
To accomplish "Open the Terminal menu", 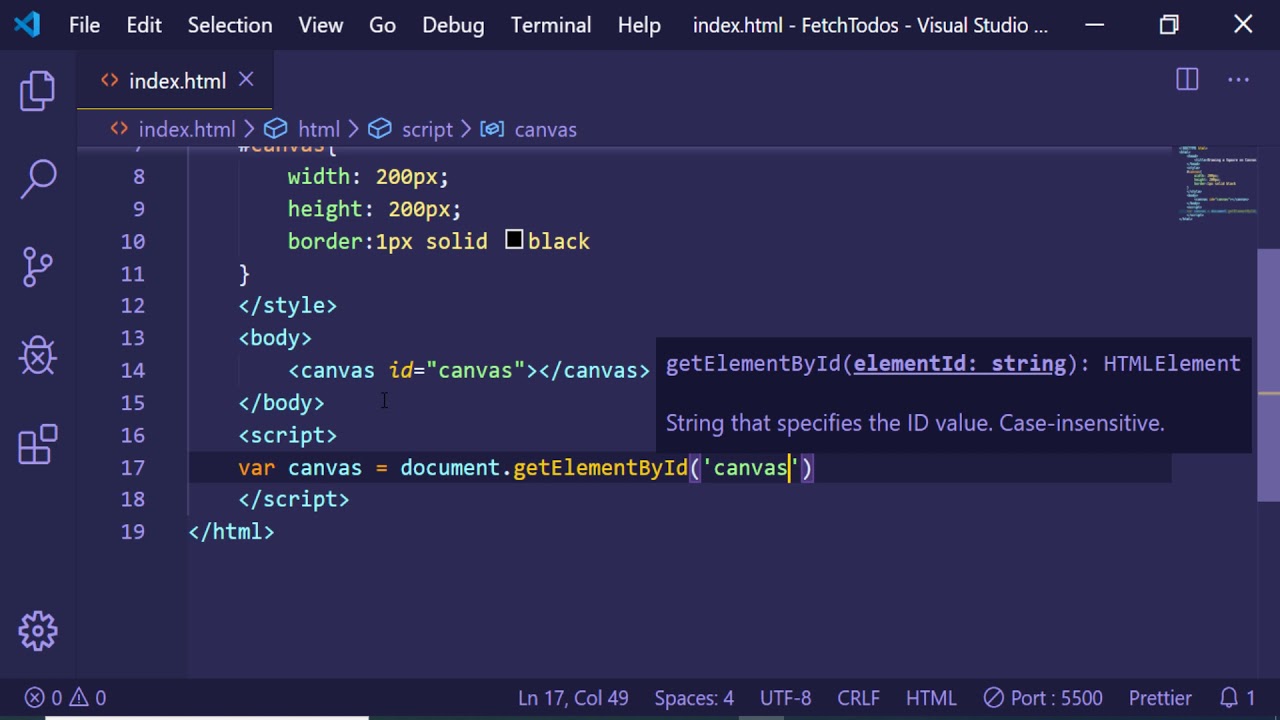I will coord(551,25).
